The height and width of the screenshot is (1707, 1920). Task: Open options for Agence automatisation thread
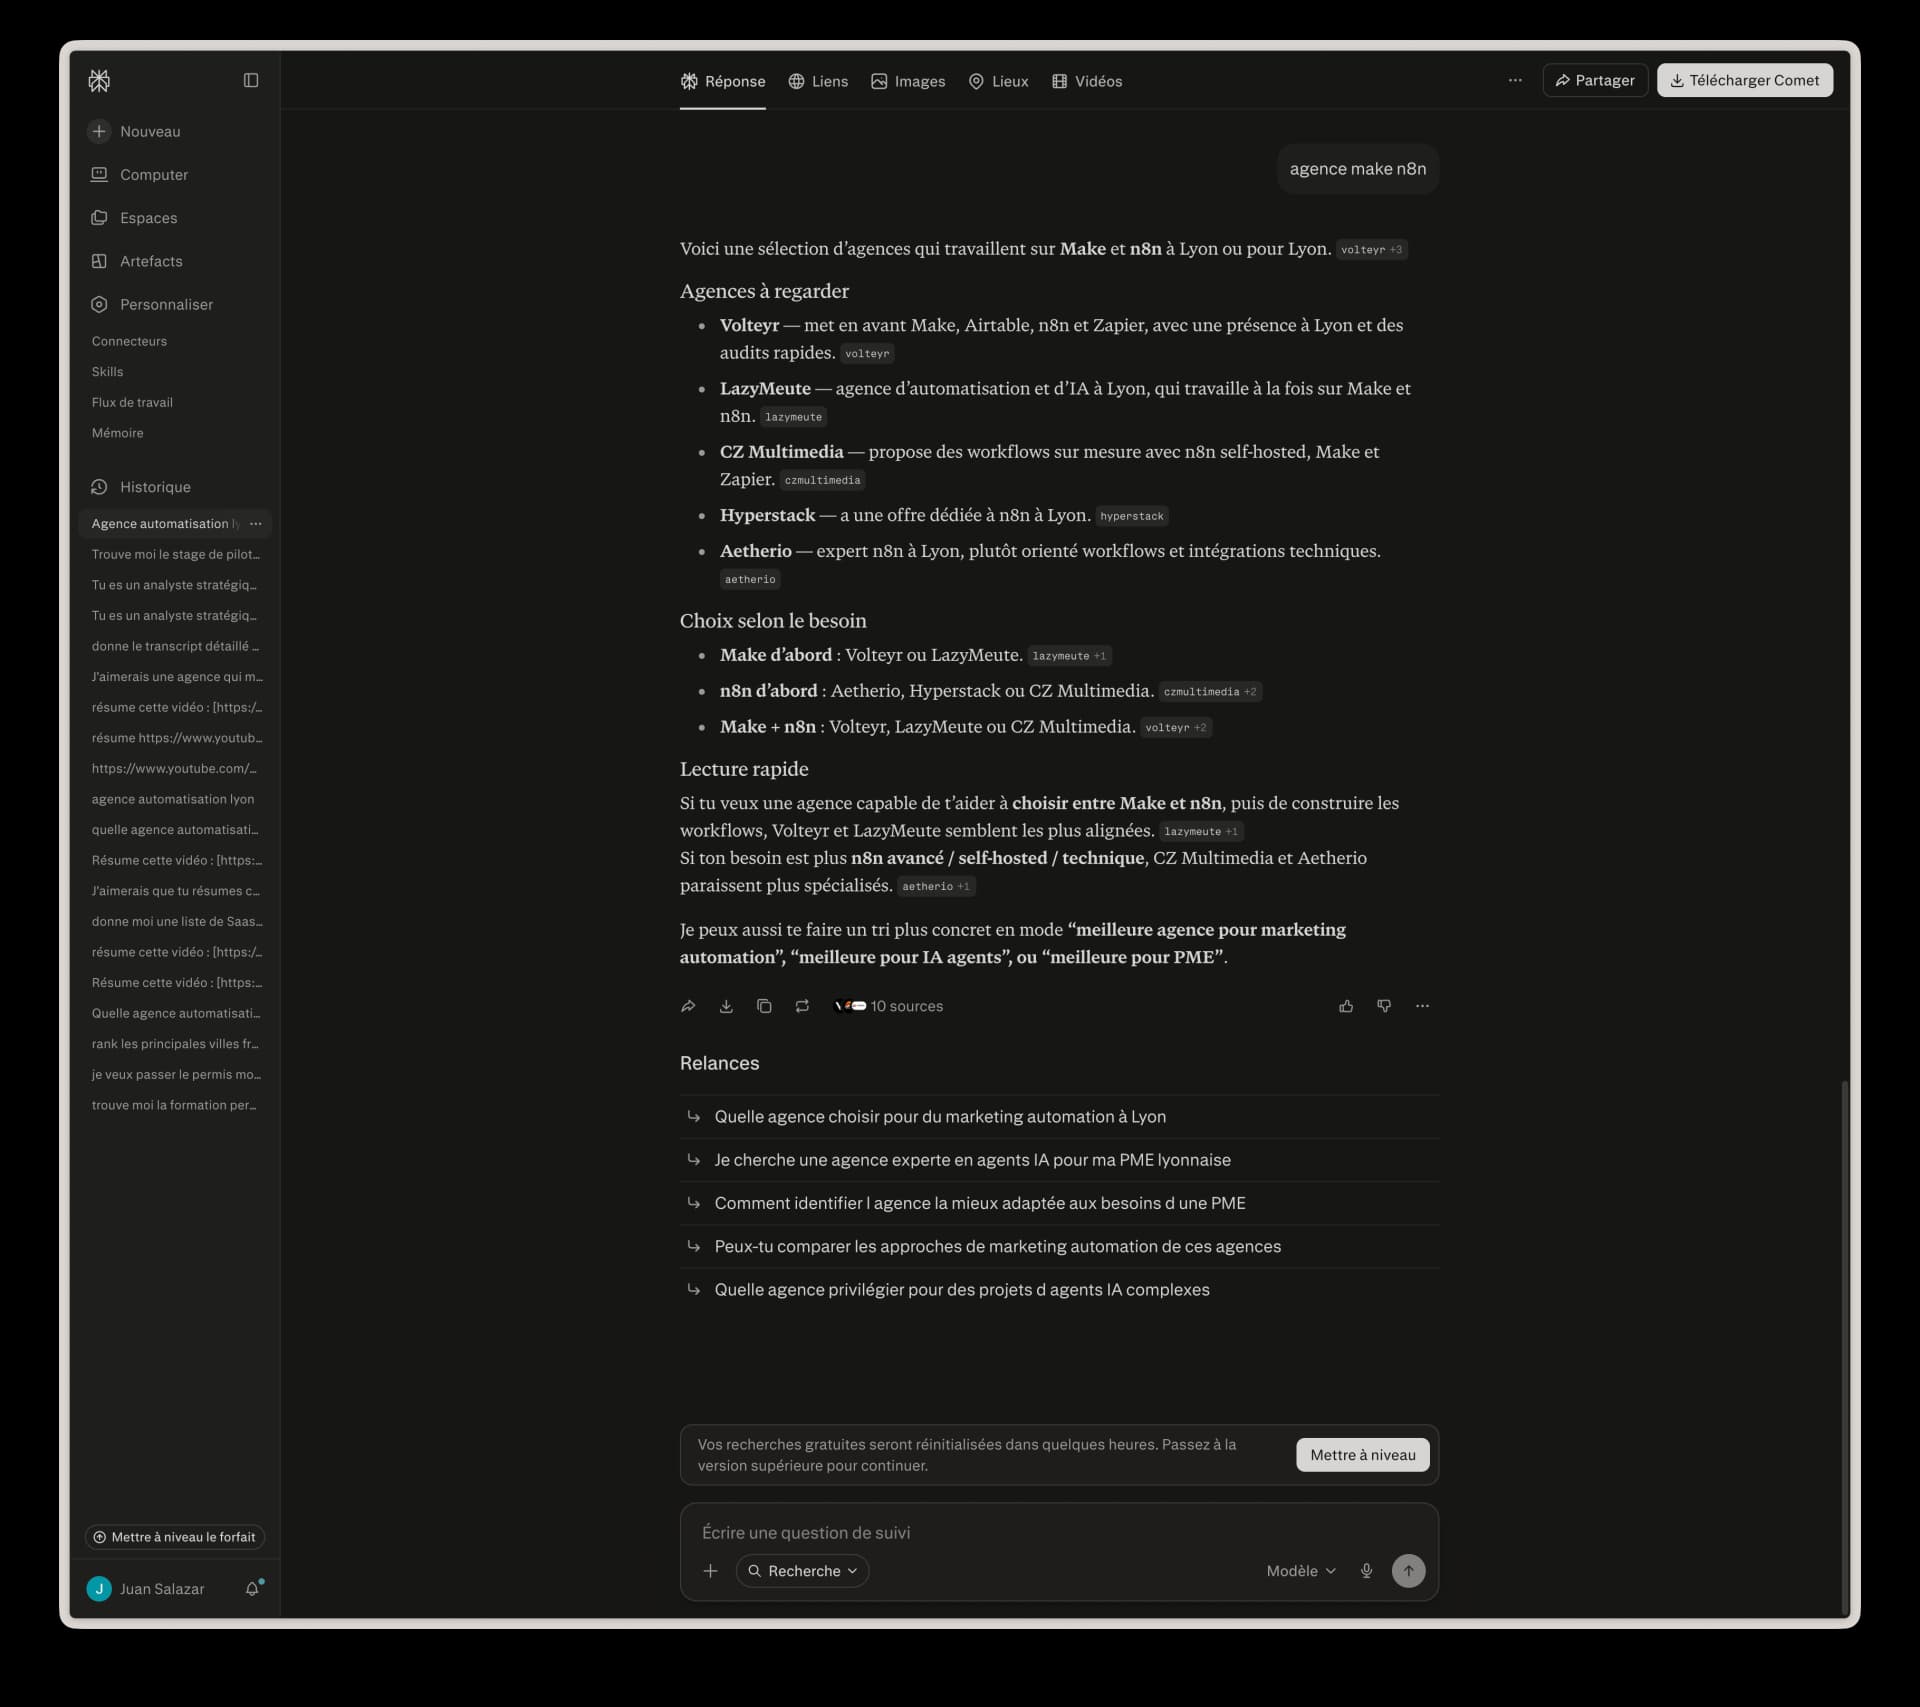point(256,523)
